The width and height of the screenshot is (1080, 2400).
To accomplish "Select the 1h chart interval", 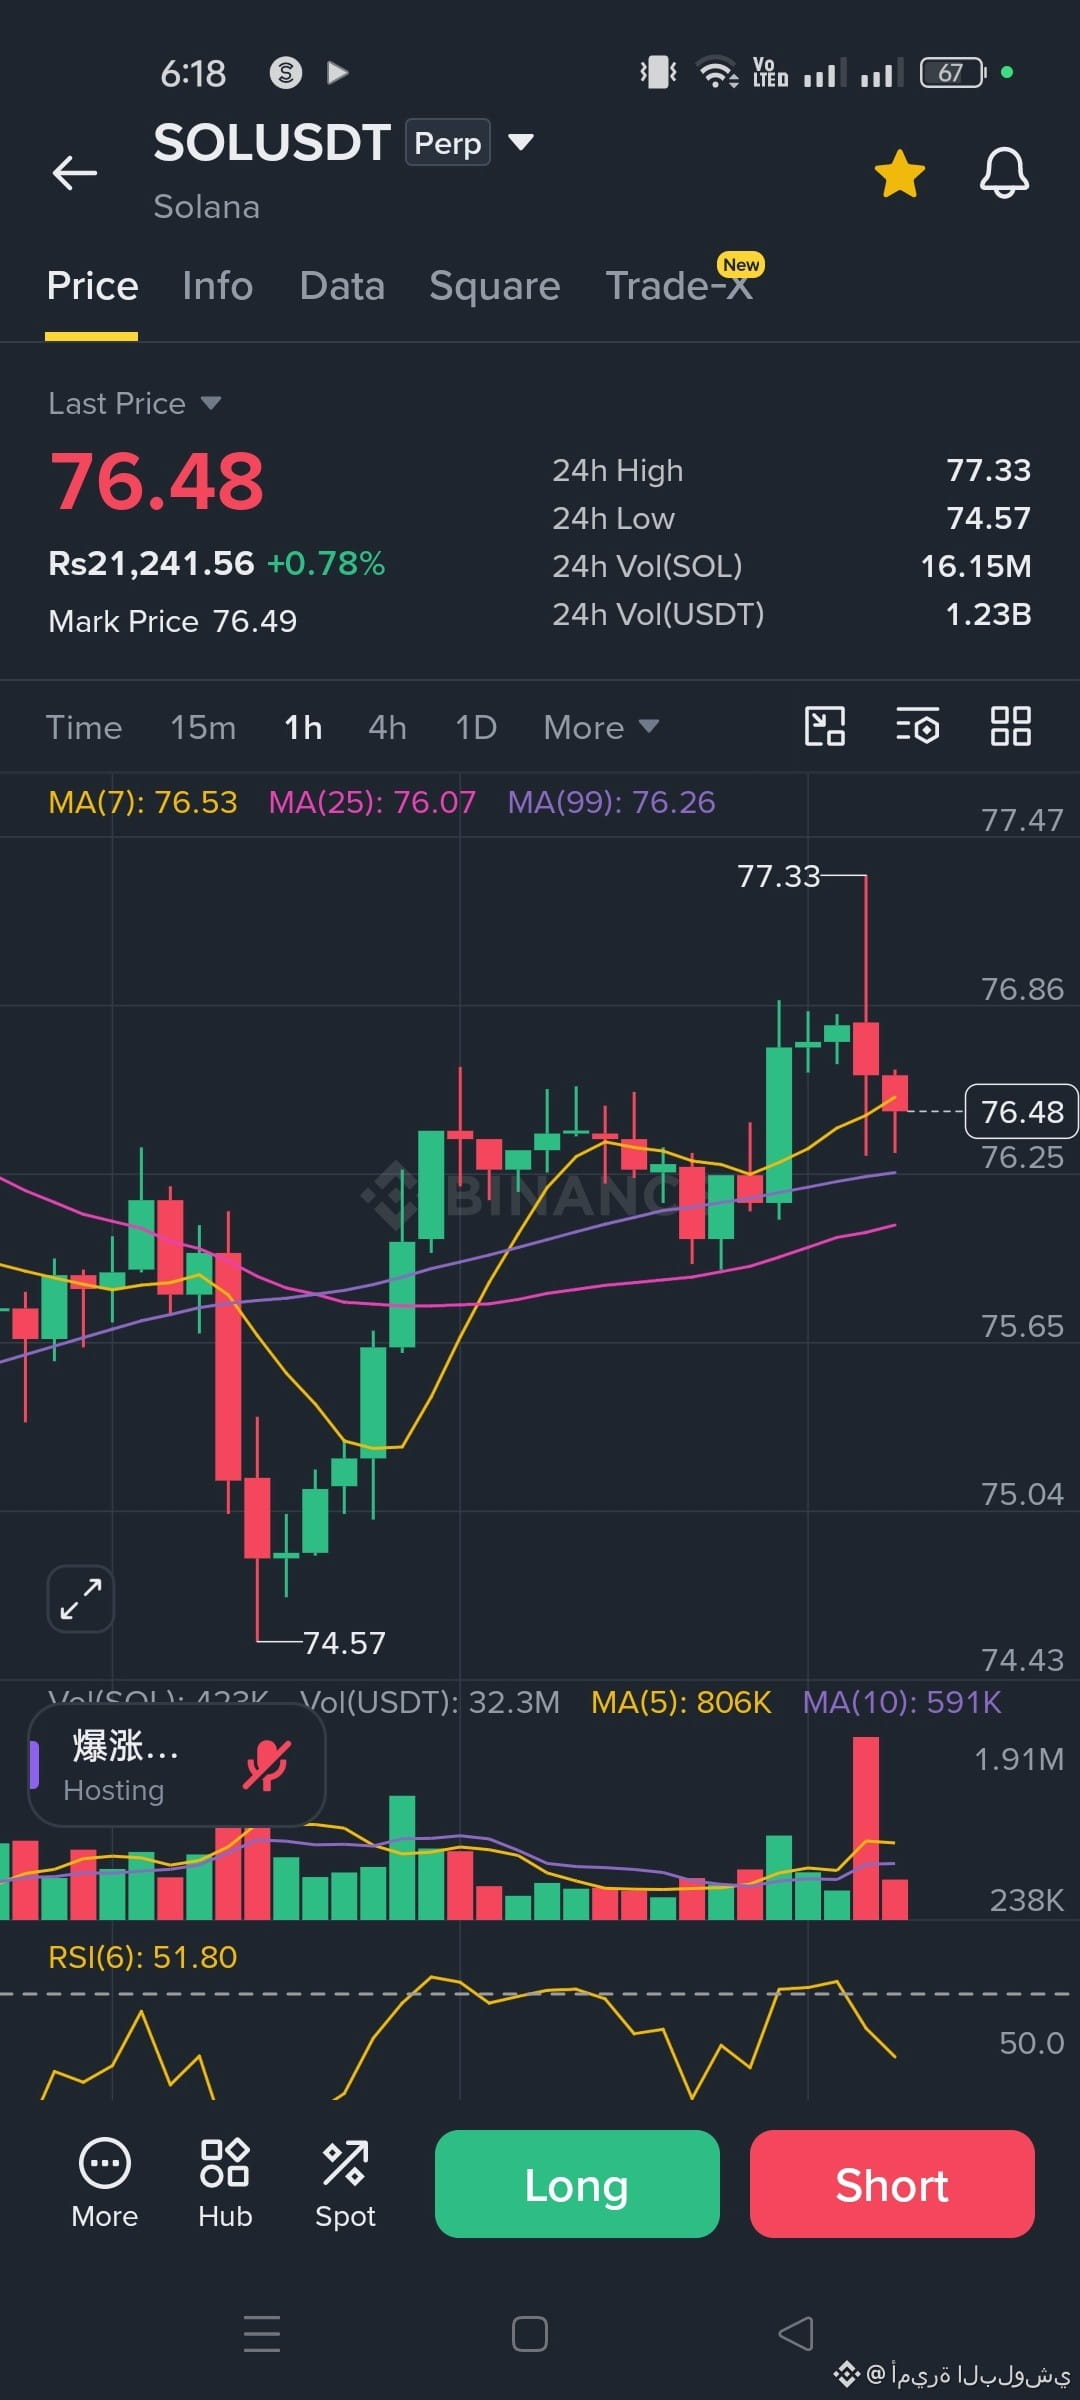I will (x=303, y=727).
